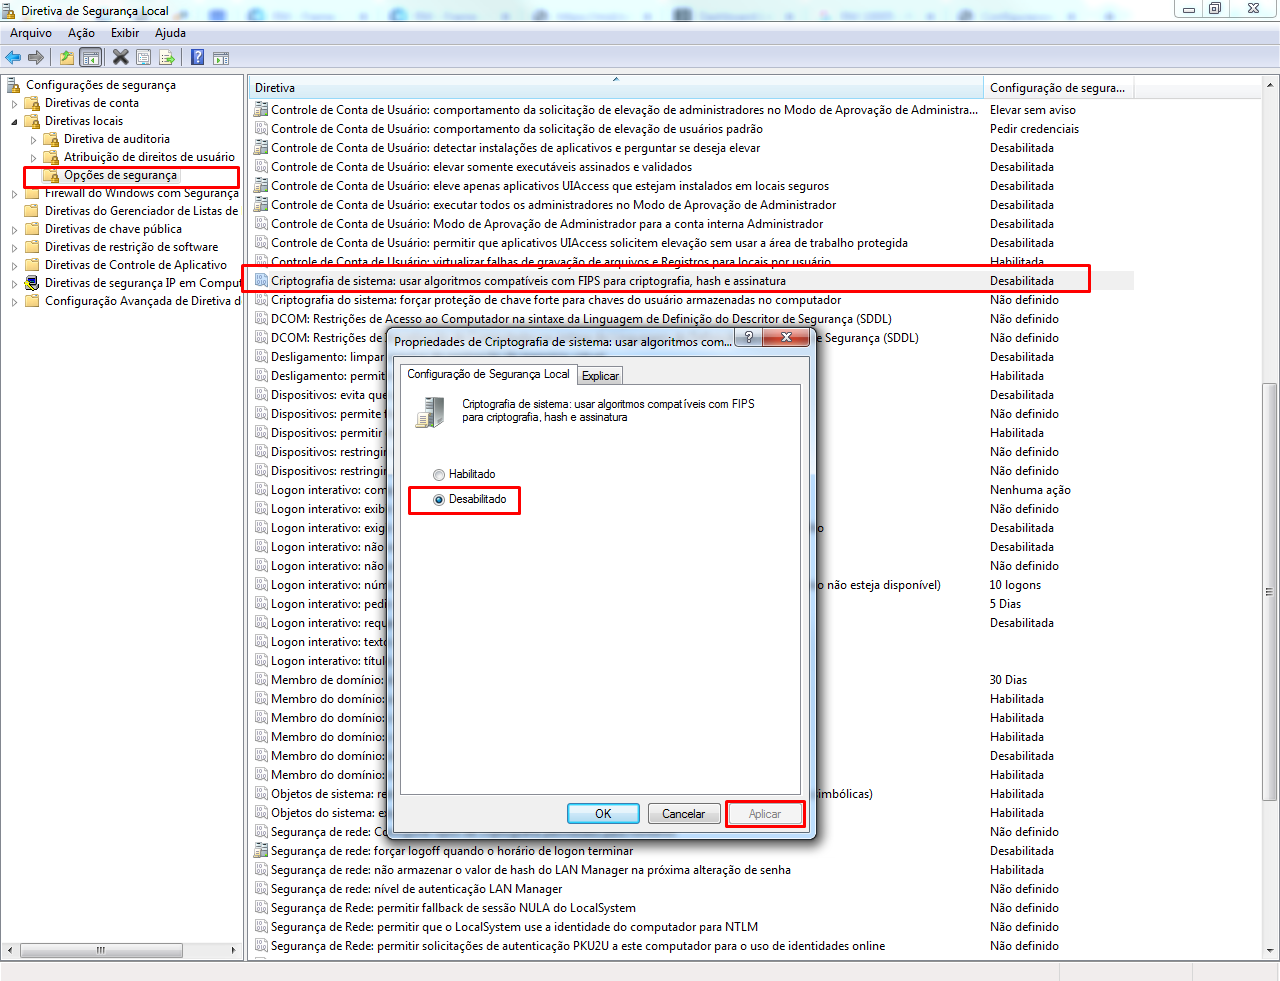
Task: Click the dialog's question-mark help button
Action: click(x=748, y=338)
